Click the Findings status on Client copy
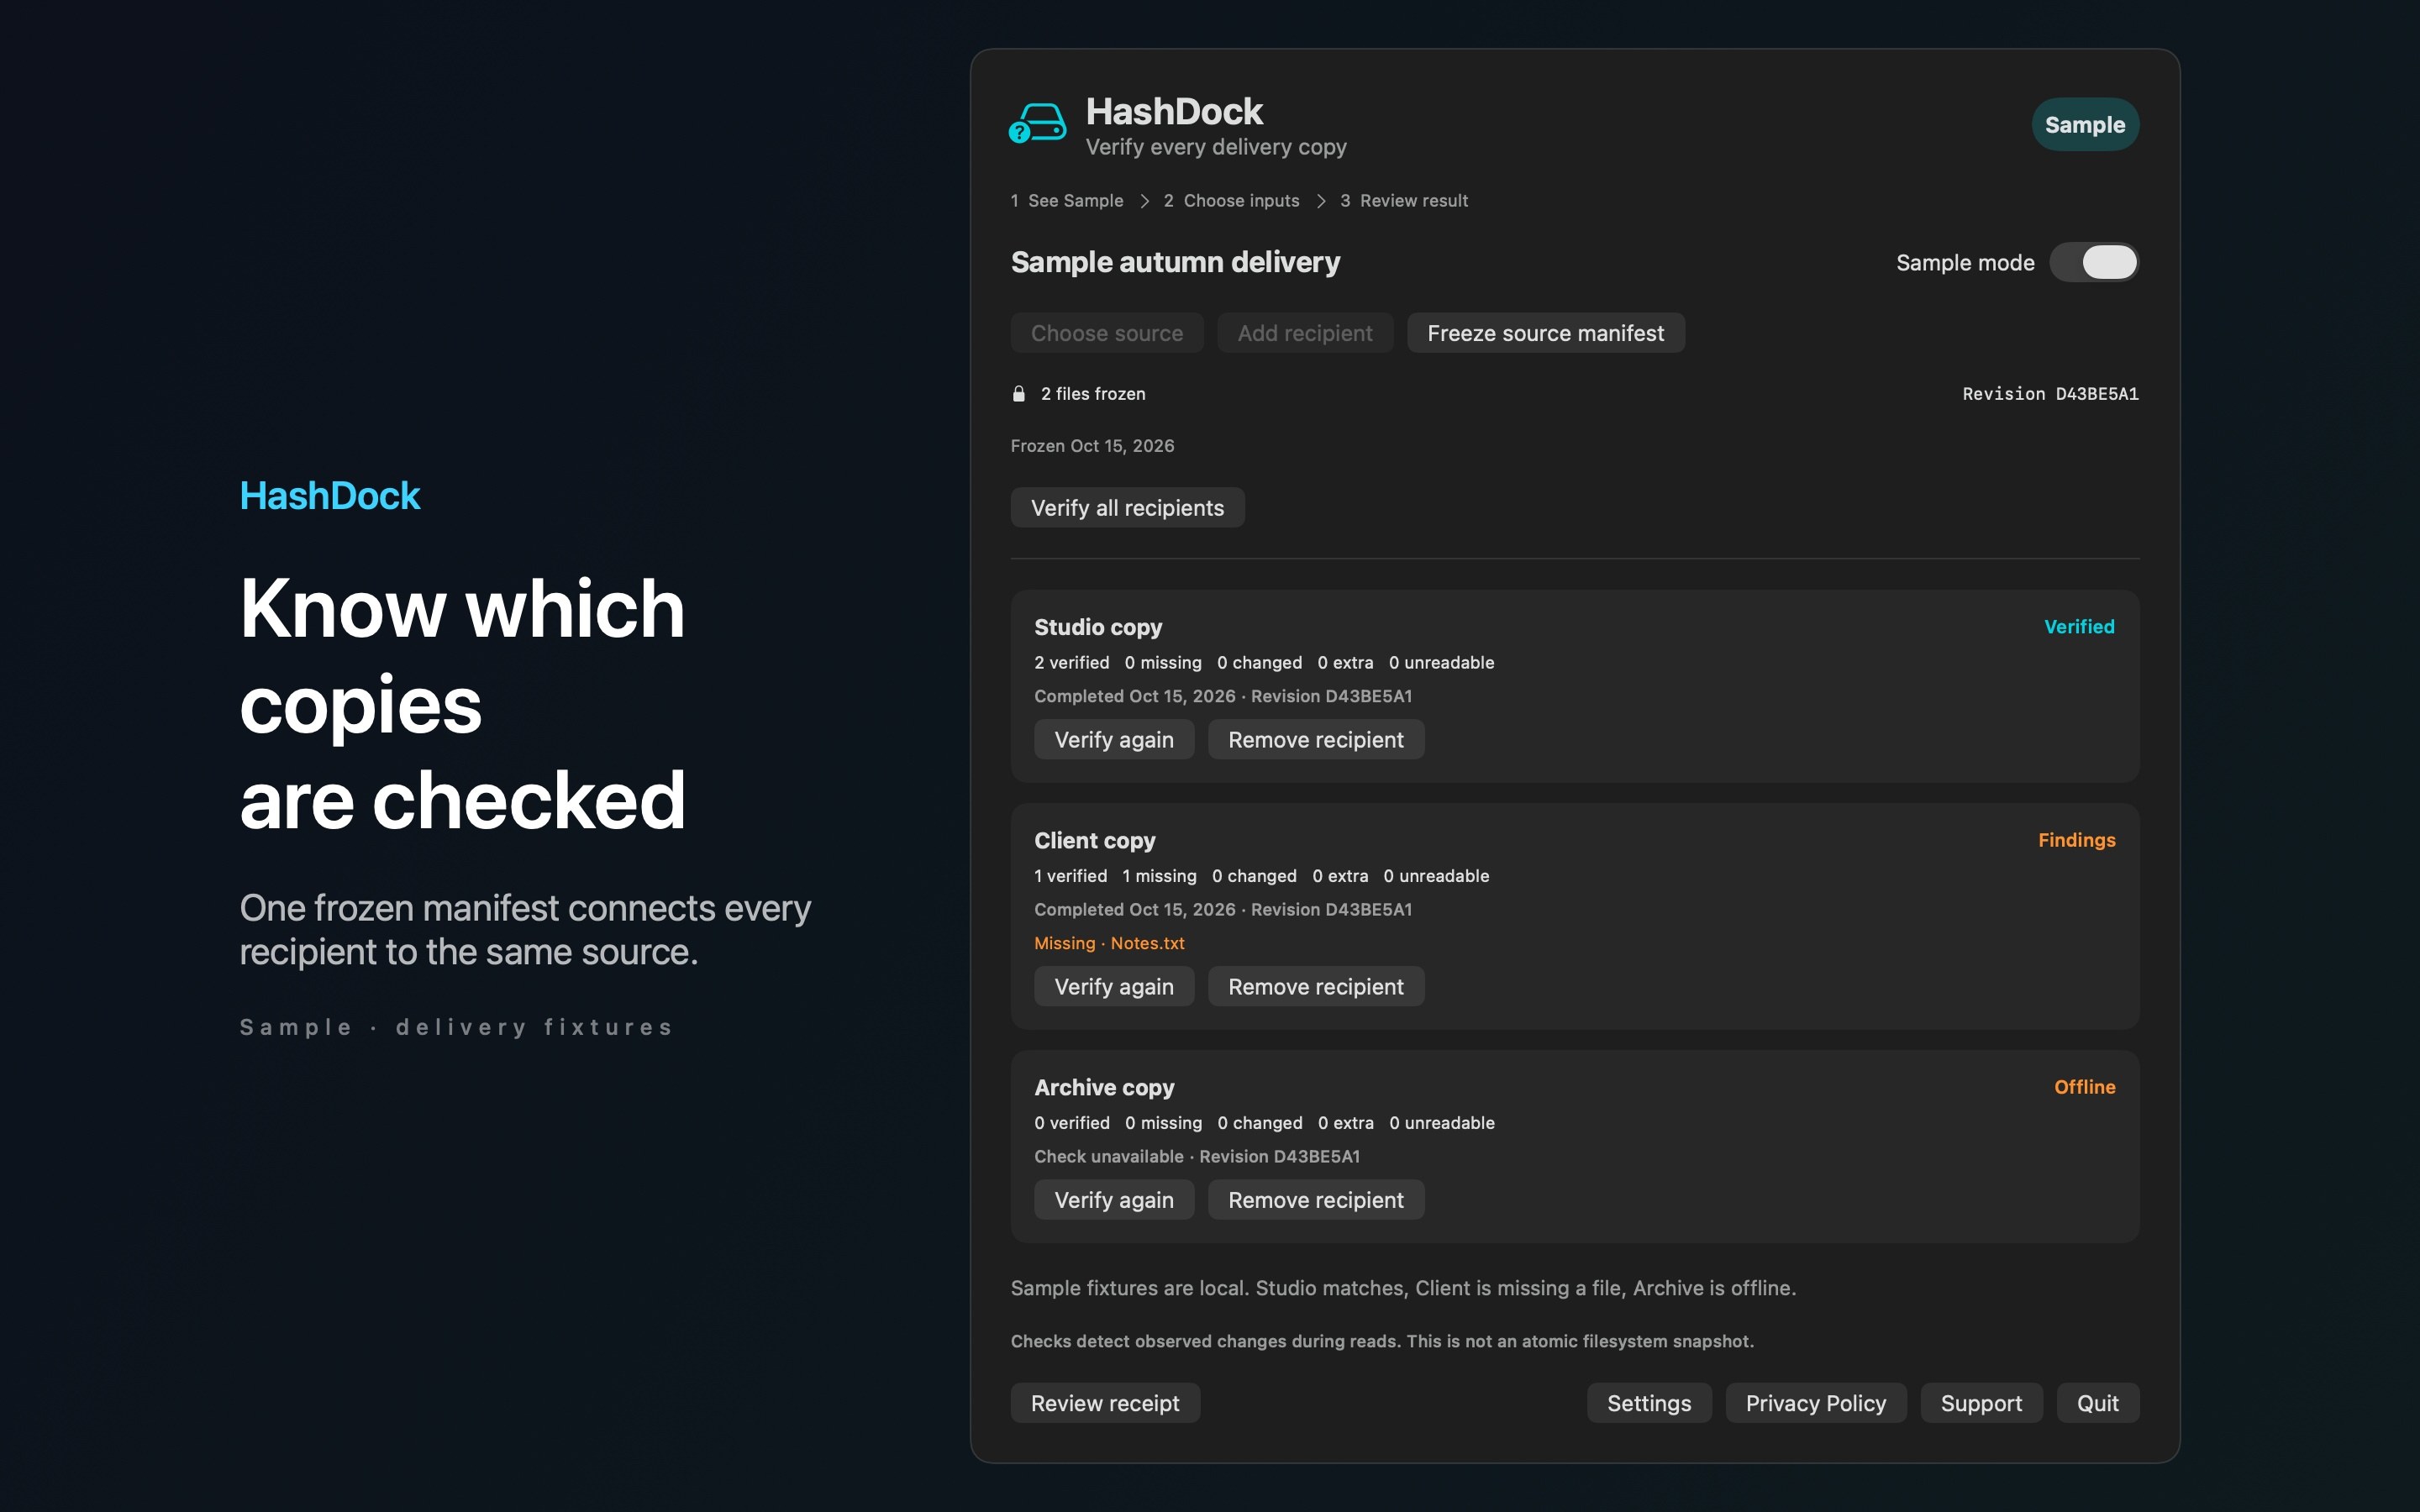 [x=2077, y=840]
